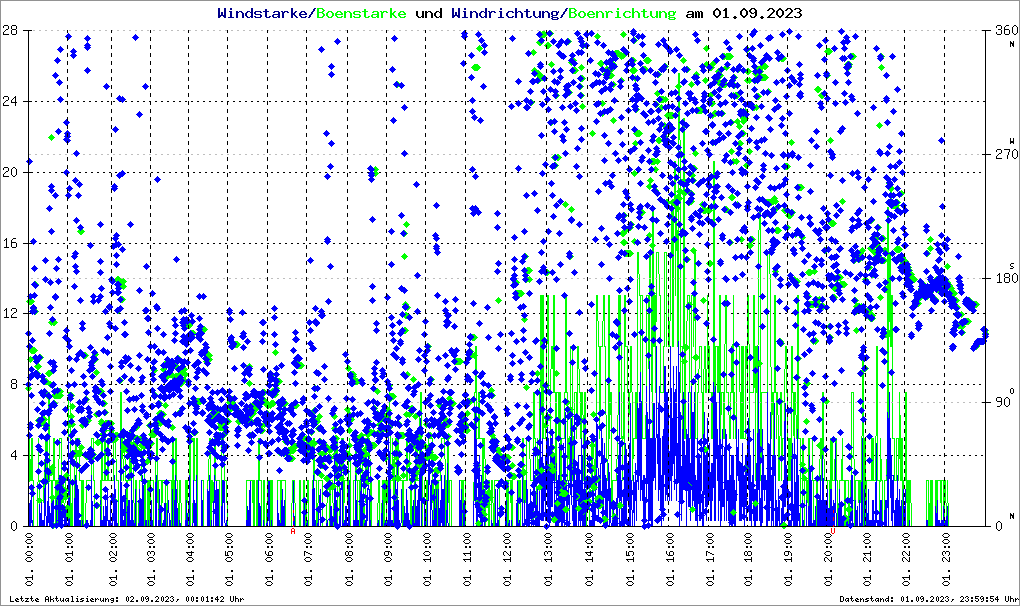Click the '01. 19:00' time axis label
1020x606 pixels.
788,559
